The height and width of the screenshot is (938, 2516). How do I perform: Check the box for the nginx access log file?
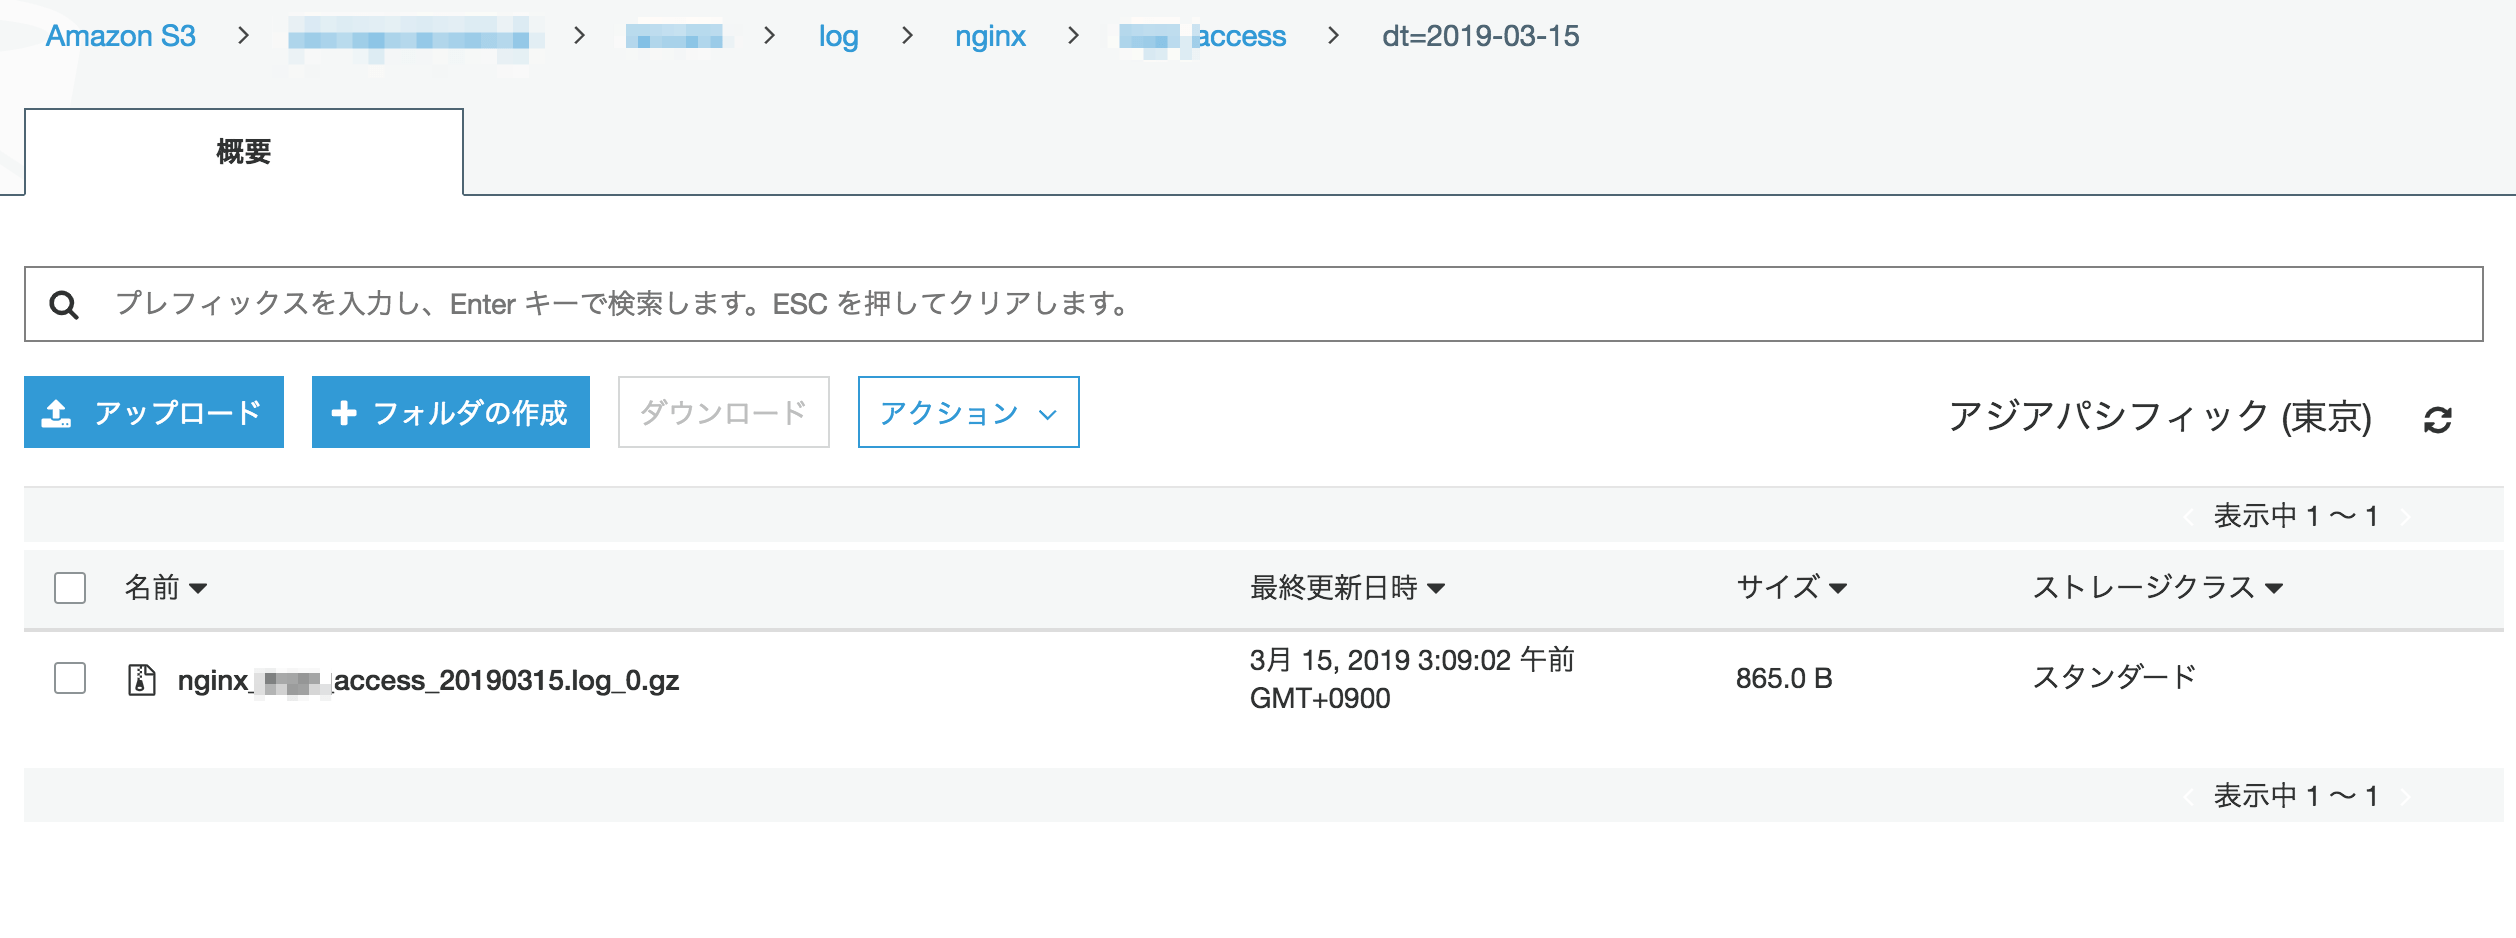coord(70,678)
